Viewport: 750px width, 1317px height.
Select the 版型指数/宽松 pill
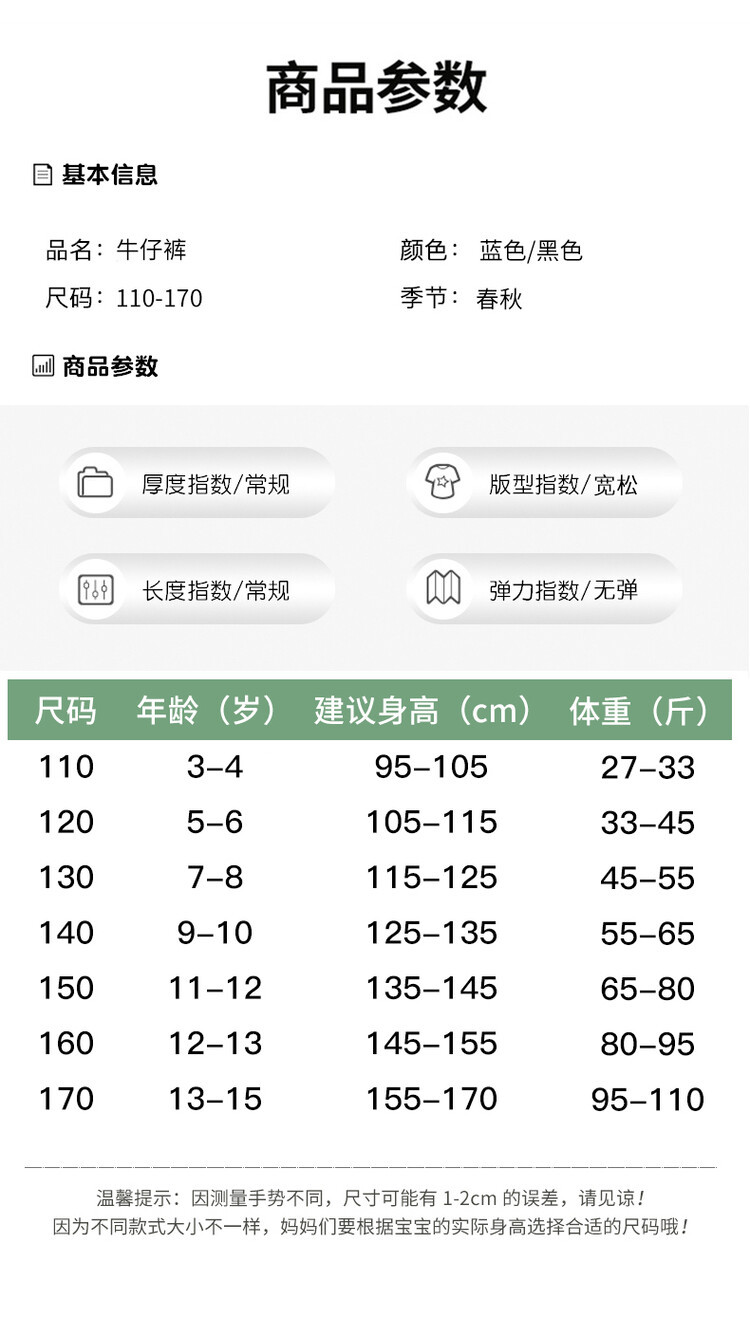(544, 483)
